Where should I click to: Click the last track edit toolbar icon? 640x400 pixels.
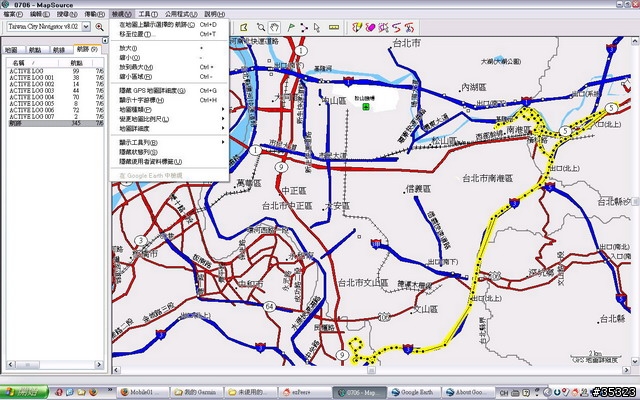[x=409, y=27]
